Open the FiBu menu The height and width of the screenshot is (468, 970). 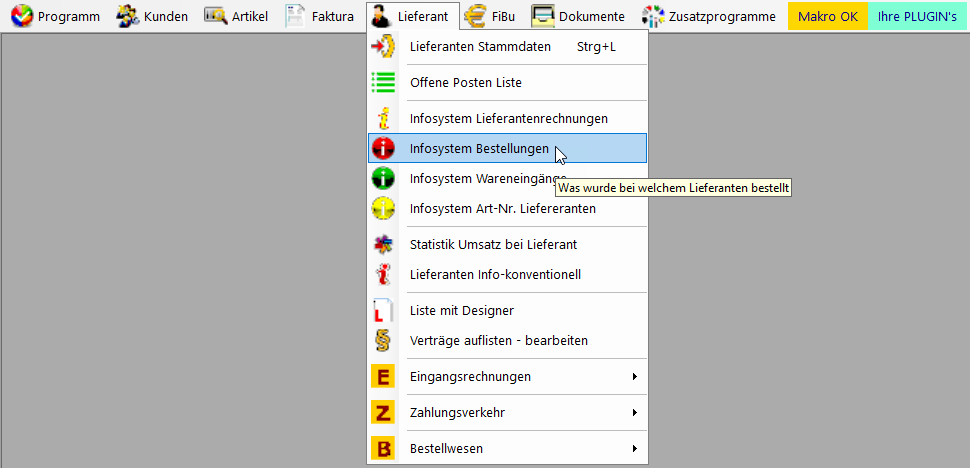pyautogui.click(x=502, y=17)
